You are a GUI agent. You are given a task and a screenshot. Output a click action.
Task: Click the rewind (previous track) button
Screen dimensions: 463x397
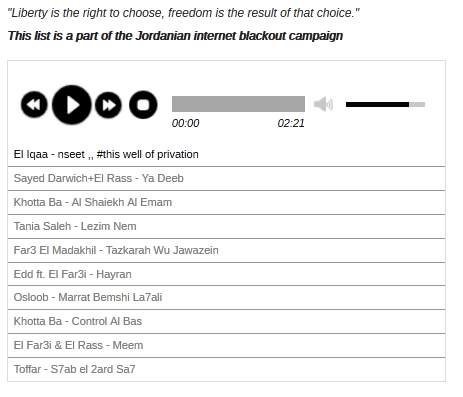tap(34, 105)
